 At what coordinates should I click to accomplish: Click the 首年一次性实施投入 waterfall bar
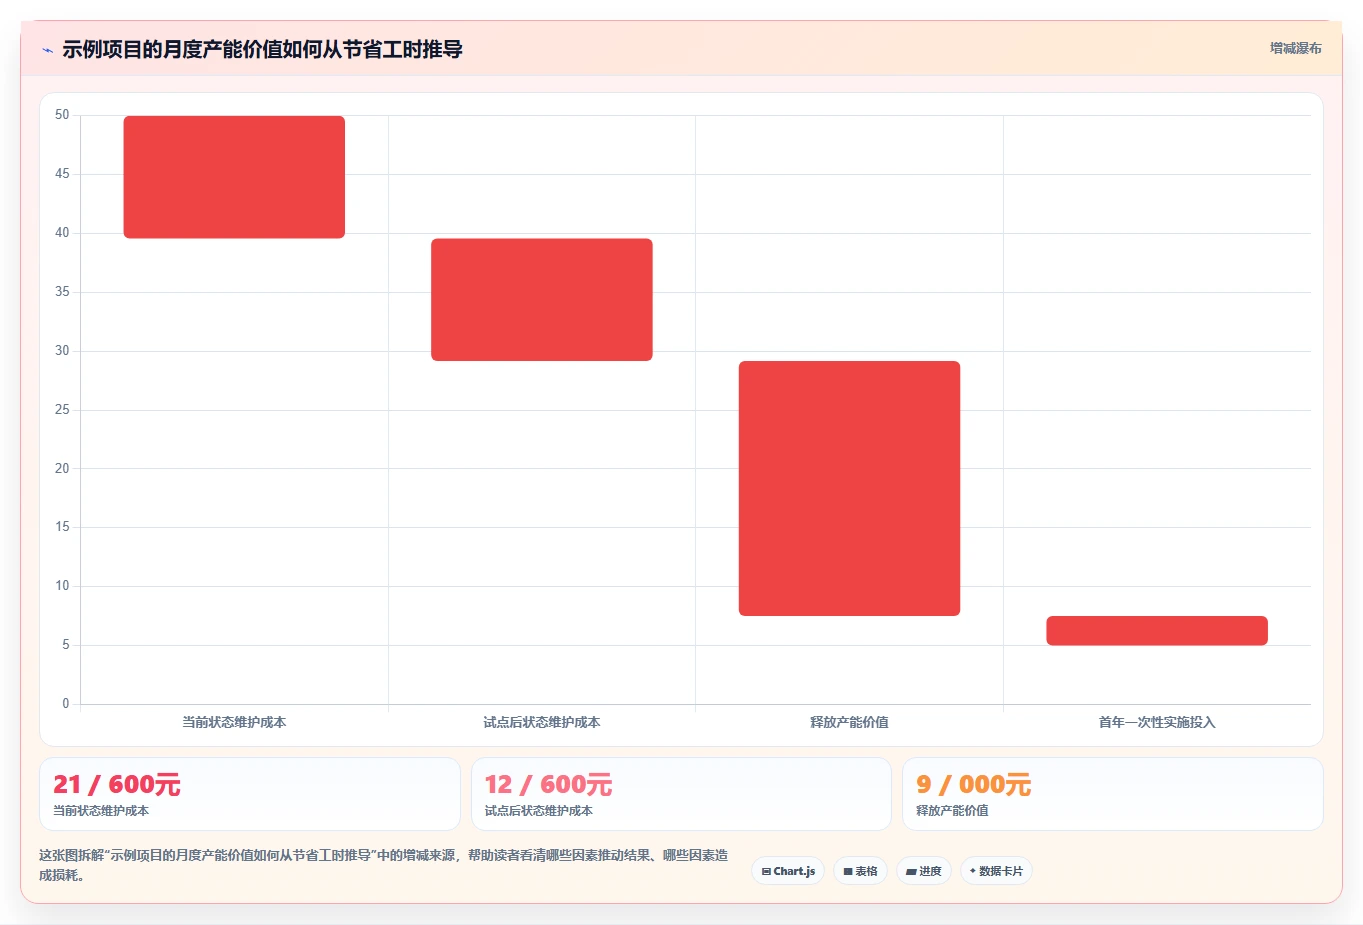1157,631
